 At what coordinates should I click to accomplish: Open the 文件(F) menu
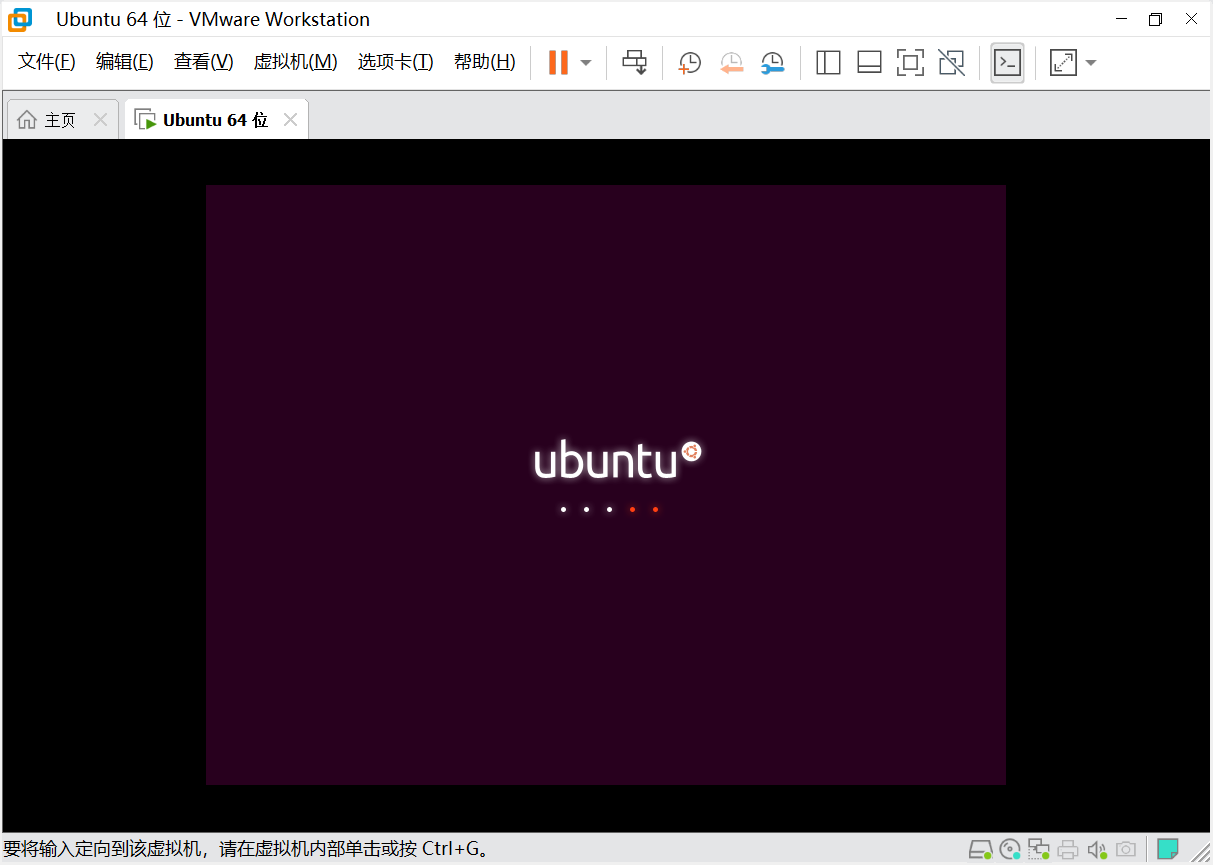[47, 62]
